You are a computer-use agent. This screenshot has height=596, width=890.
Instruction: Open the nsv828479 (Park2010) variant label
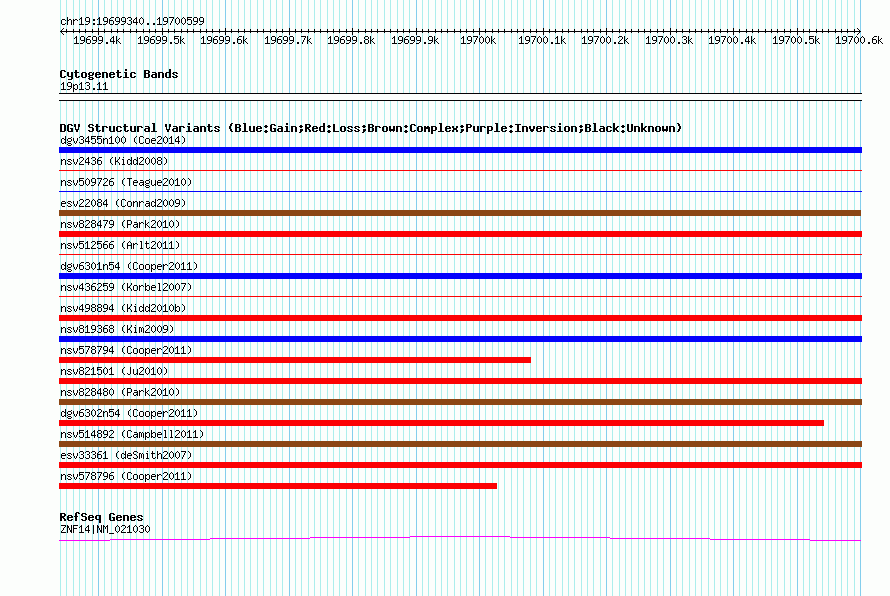120,224
